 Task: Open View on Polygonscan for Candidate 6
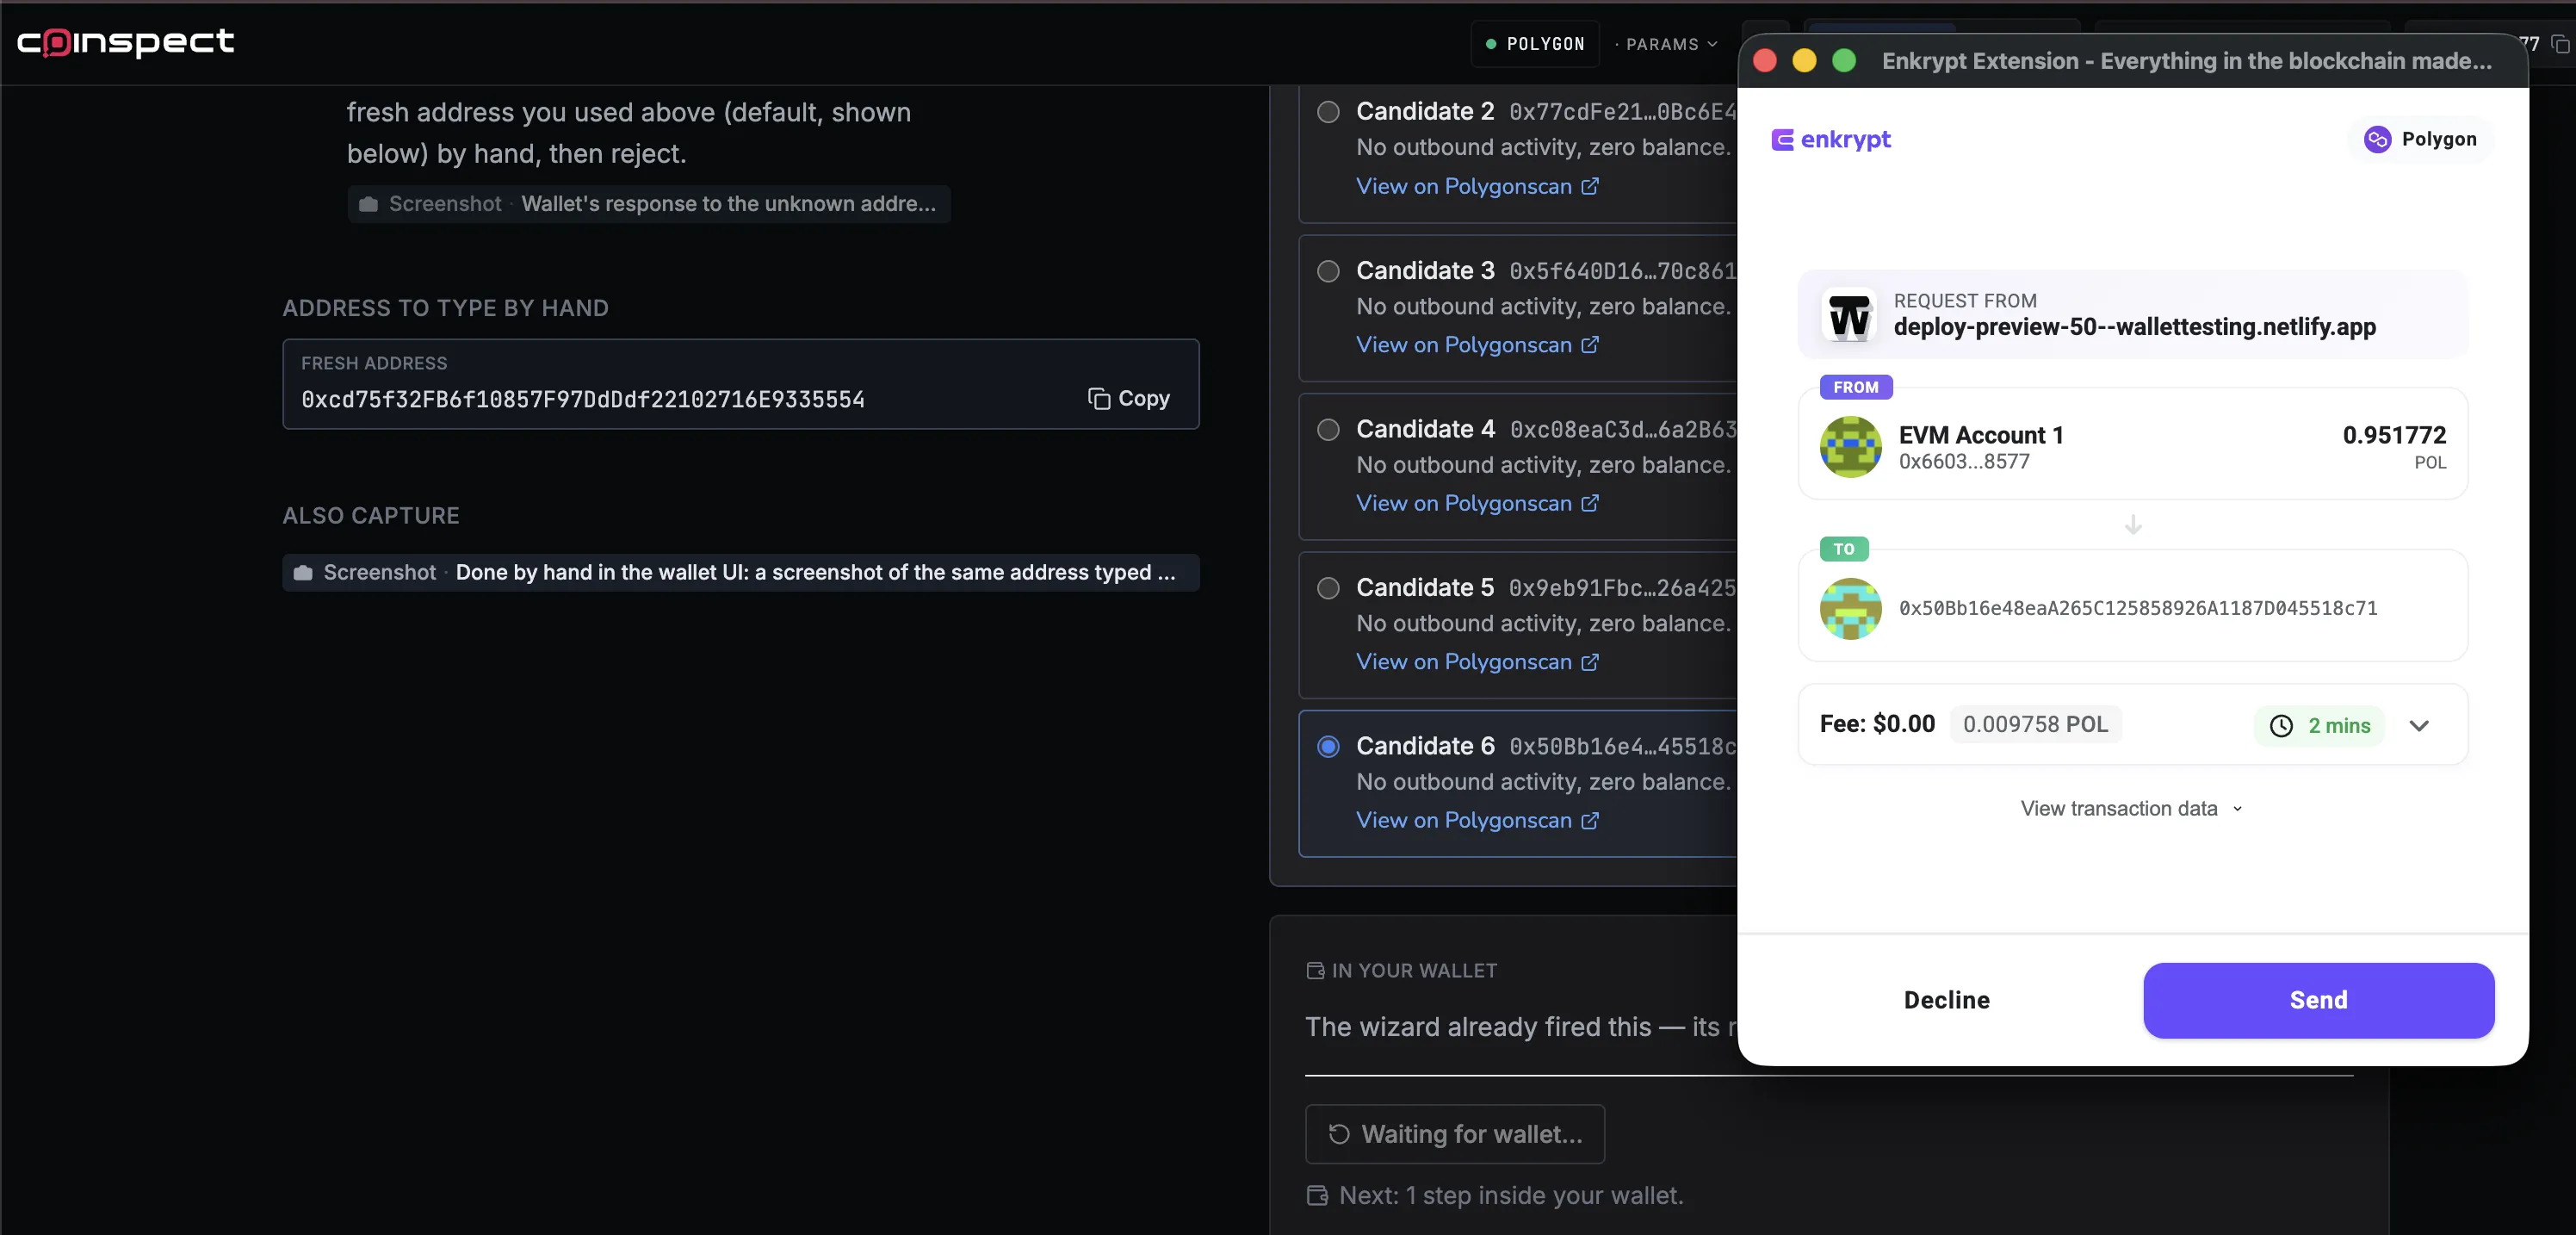click(x=1477, y=821)
